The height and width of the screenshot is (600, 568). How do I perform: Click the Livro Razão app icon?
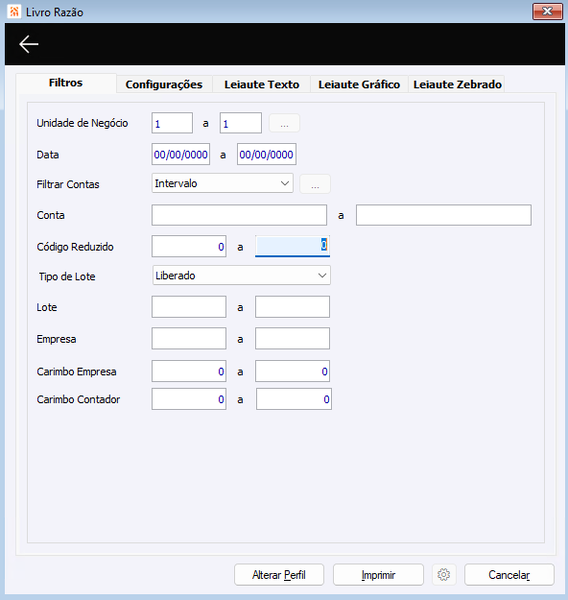coord(14,11)
